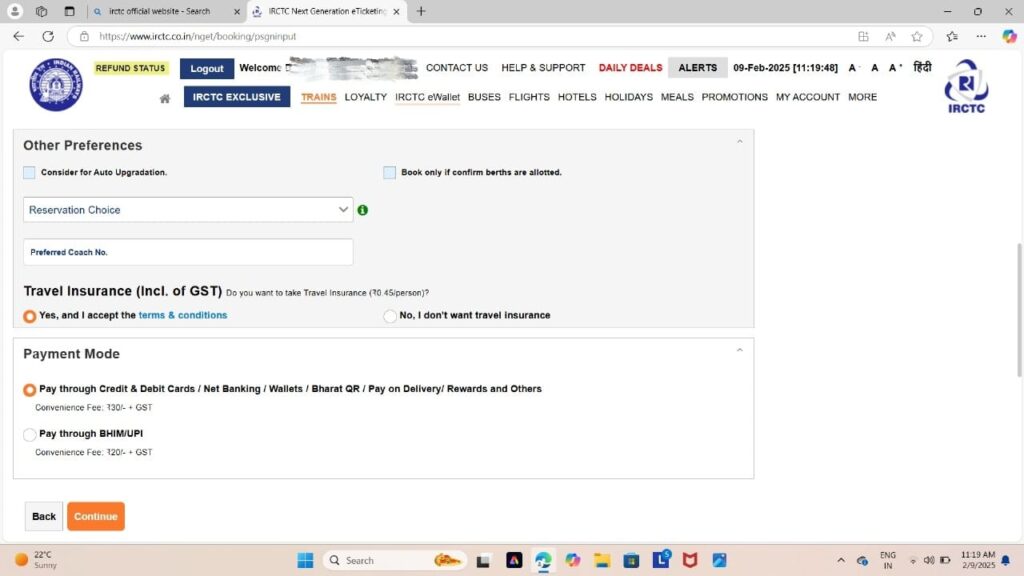The height and width of the screenshot is (576, 1024).
Task: Open Edge settings three-dot menu
Action: pos(981,37)
